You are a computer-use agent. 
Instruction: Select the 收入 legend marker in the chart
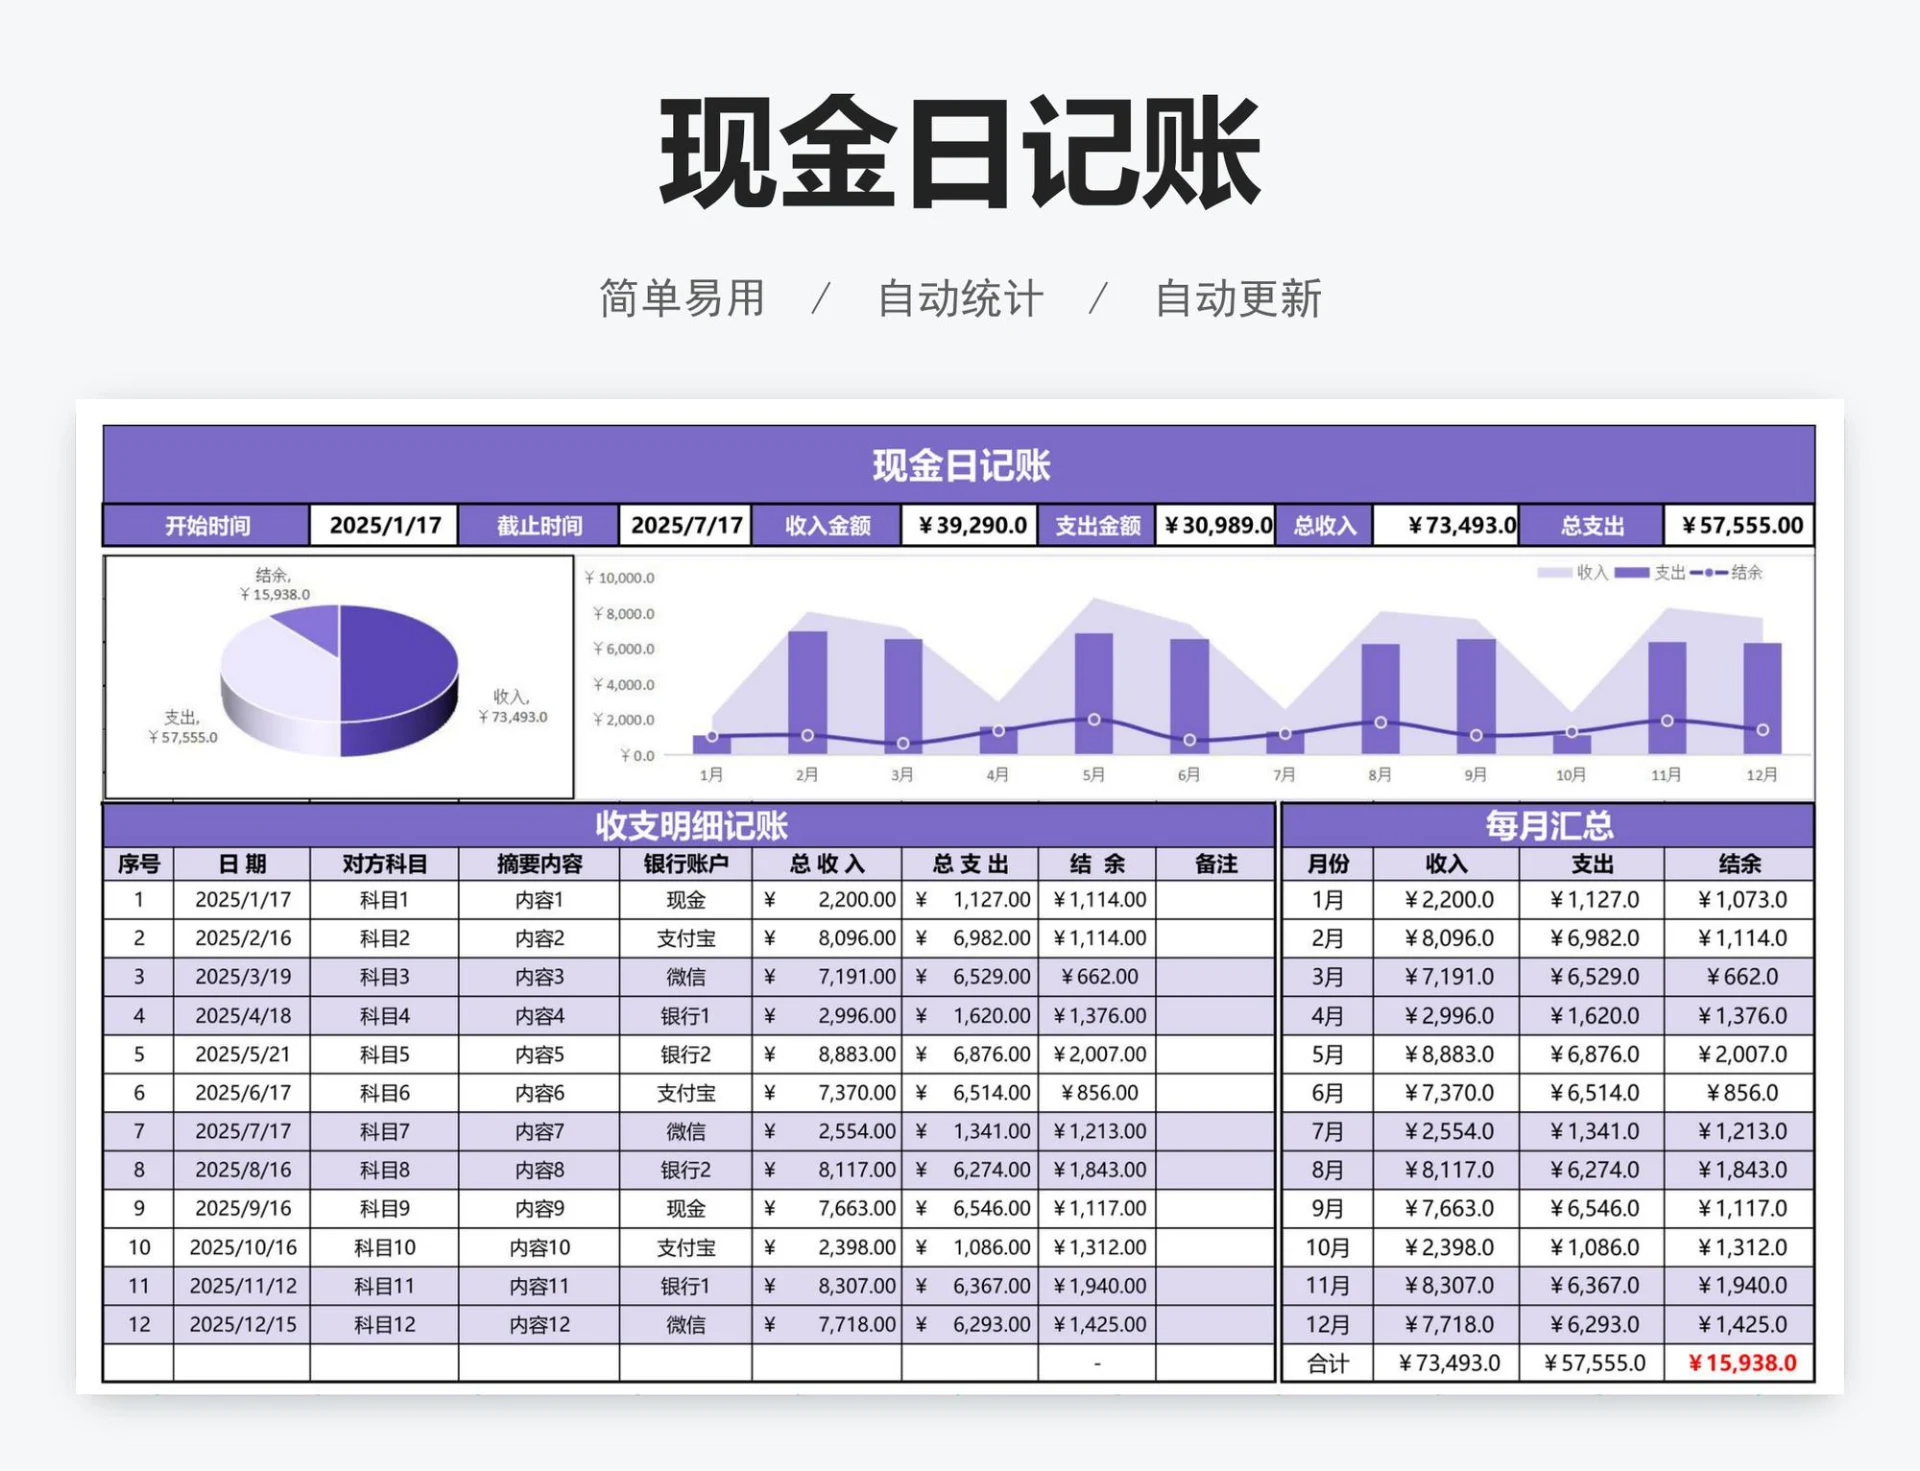1557,573
